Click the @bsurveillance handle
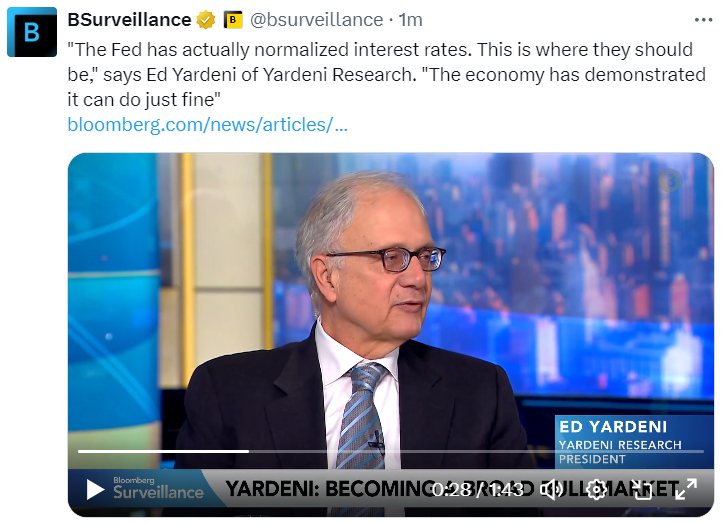This screenshot has height=523, width=727. point(315,20)
